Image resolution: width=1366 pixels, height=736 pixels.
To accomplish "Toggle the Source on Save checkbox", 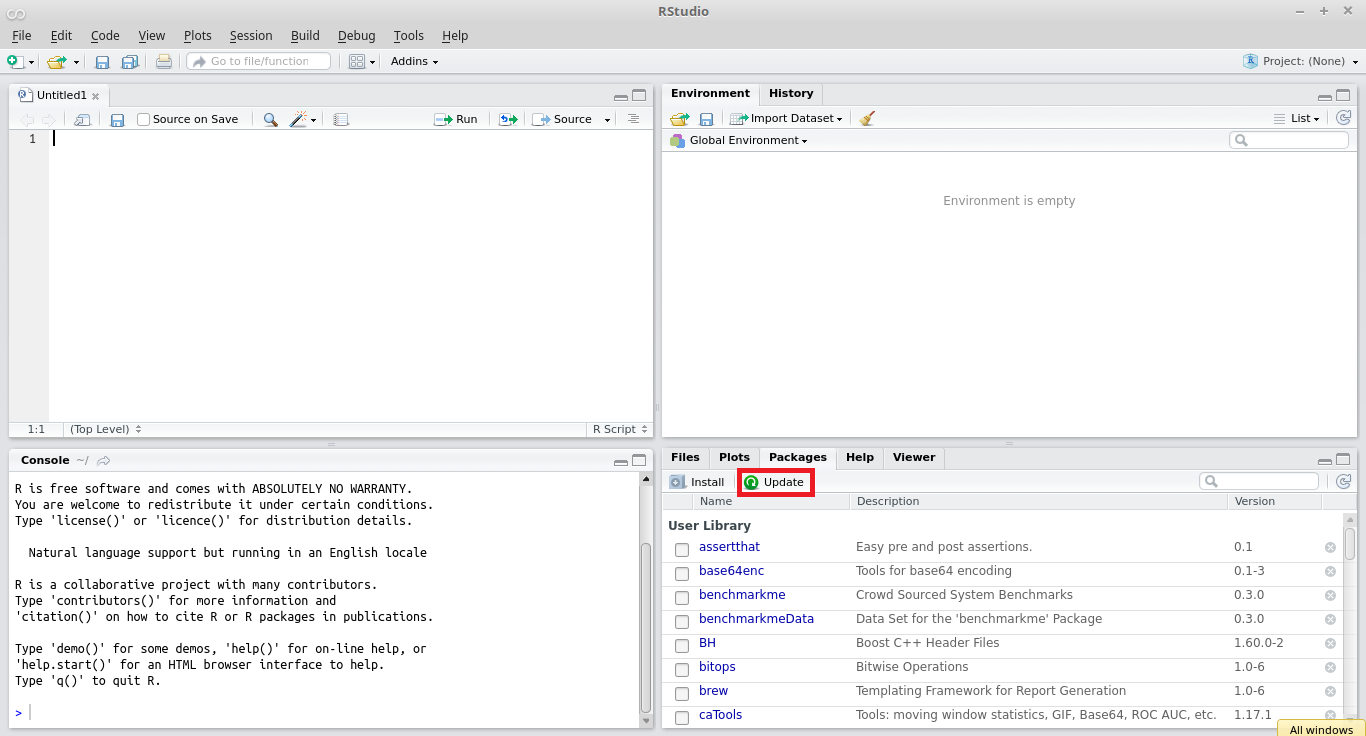I will (x=144, y=118).
